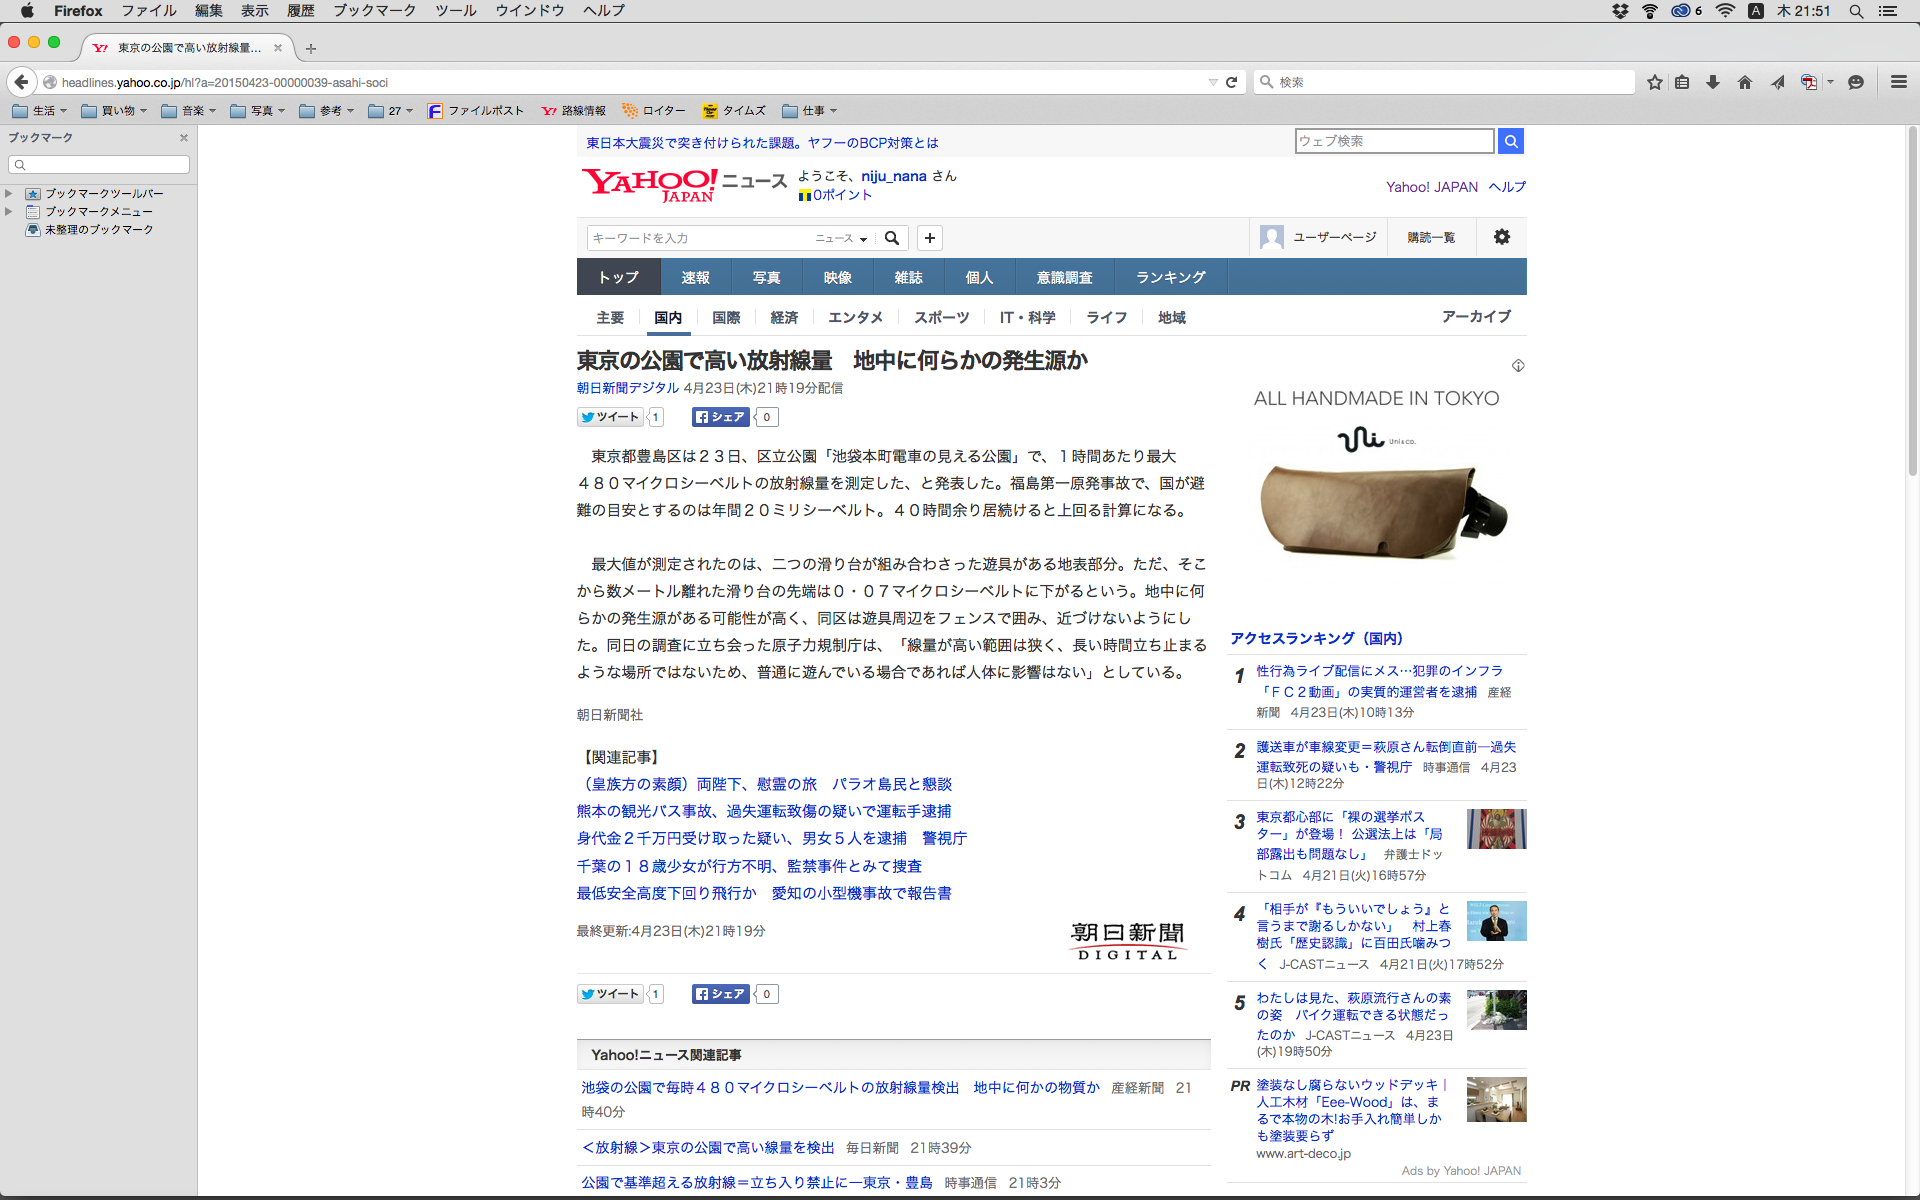Reload the page with refresh icon
Image resolution: width=1920 pixels, height=1200 pixels.
coord(1232,82)
